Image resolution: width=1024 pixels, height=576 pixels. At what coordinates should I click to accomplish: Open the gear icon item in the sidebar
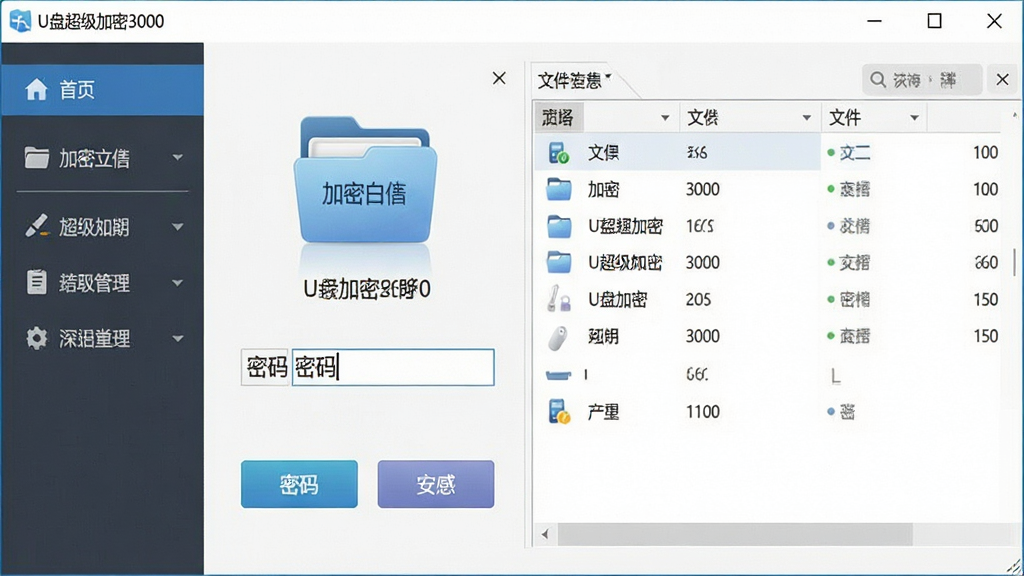click(x=37, y=338)
